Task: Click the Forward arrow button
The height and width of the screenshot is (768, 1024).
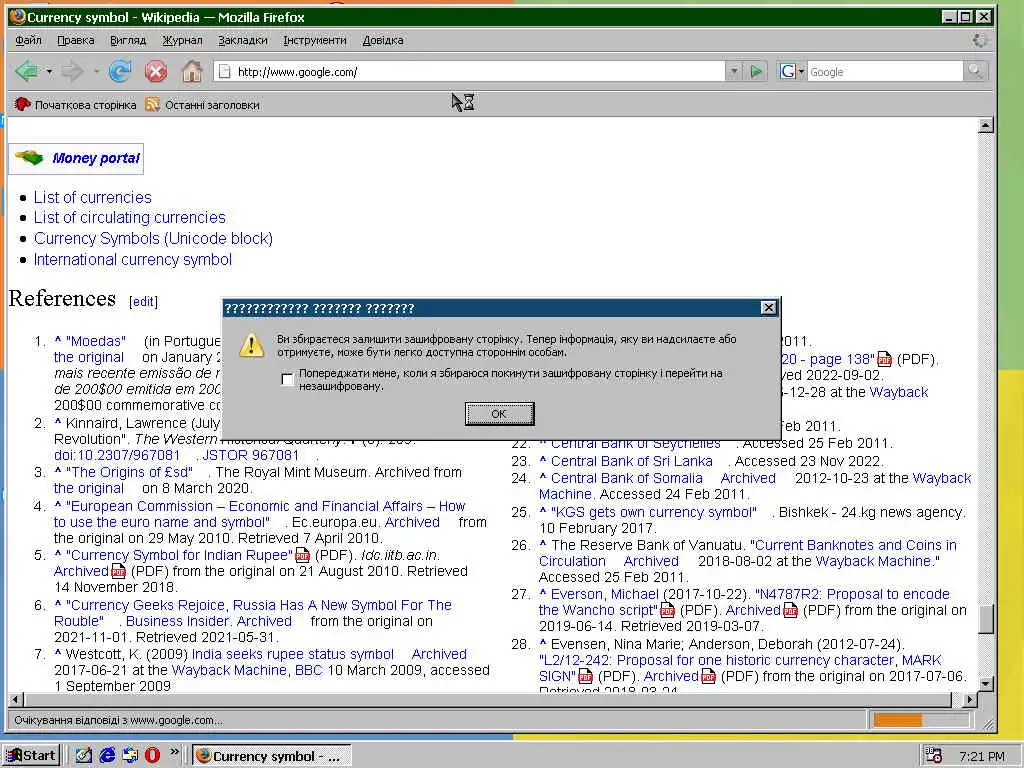Action: pos(72,71)
